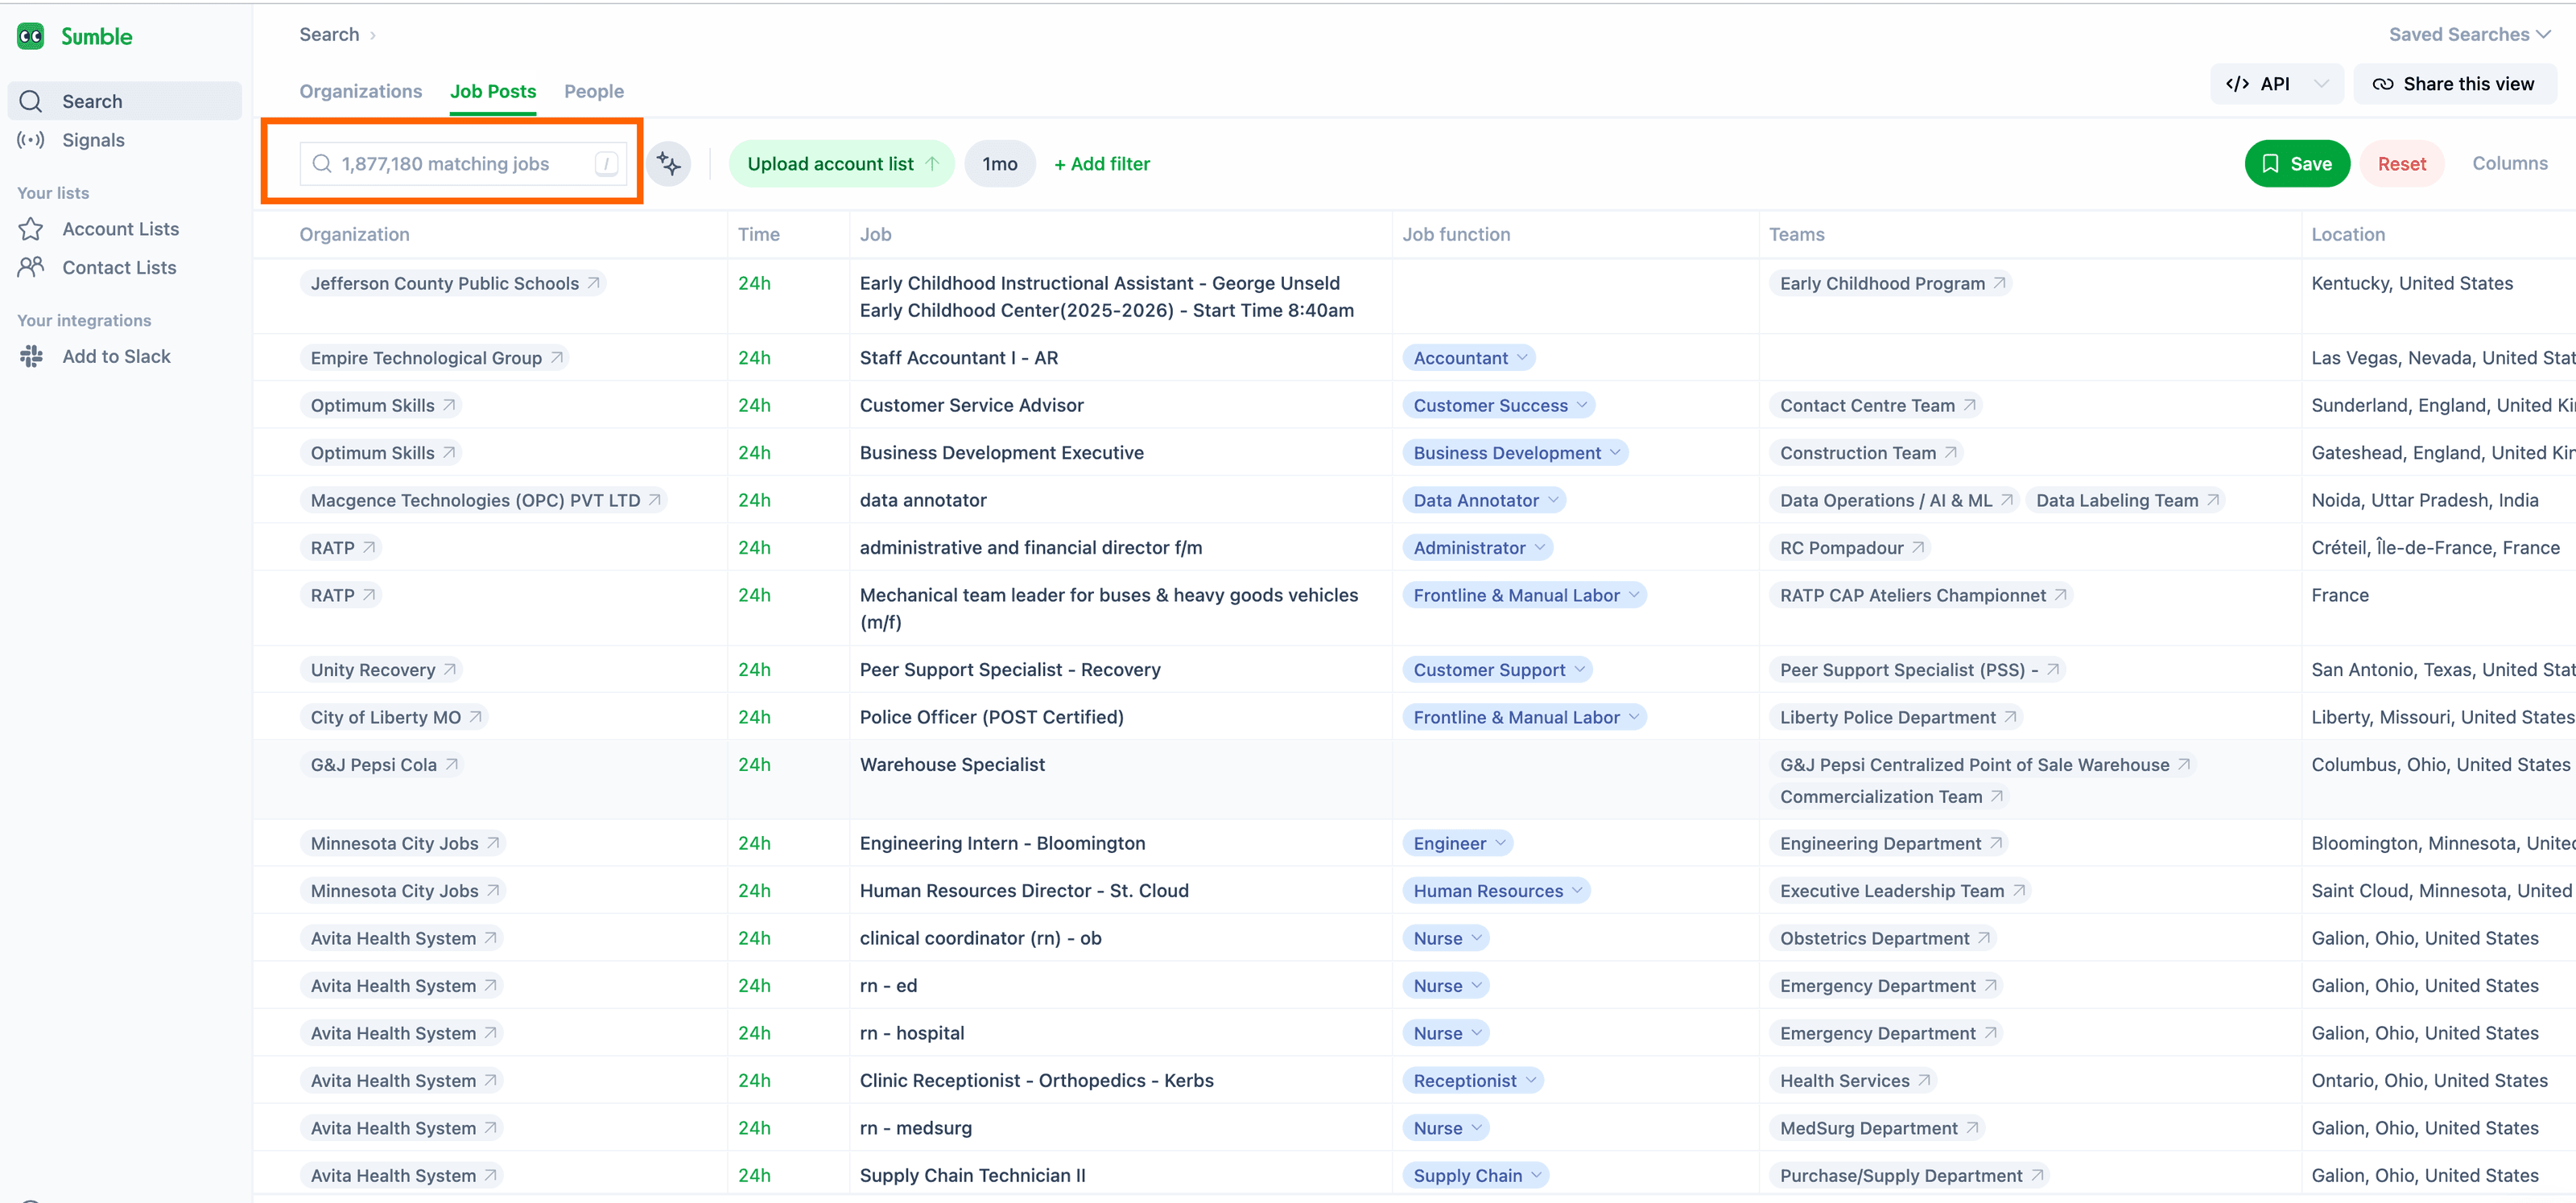Click the G&J Pepsi Cola organization arrow
Image resolution: width=2576 pixels, height=1203 pixels.
tap(452, 764)
